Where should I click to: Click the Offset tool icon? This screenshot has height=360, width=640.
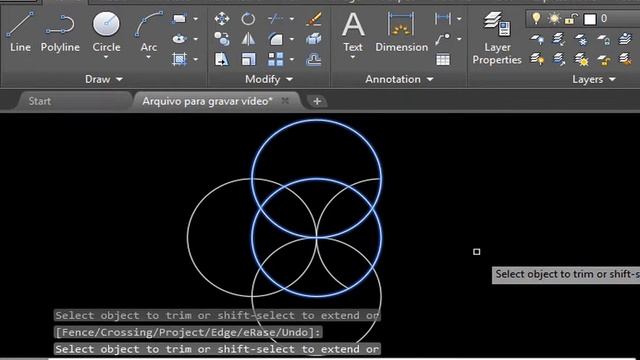tap(313, 60)
